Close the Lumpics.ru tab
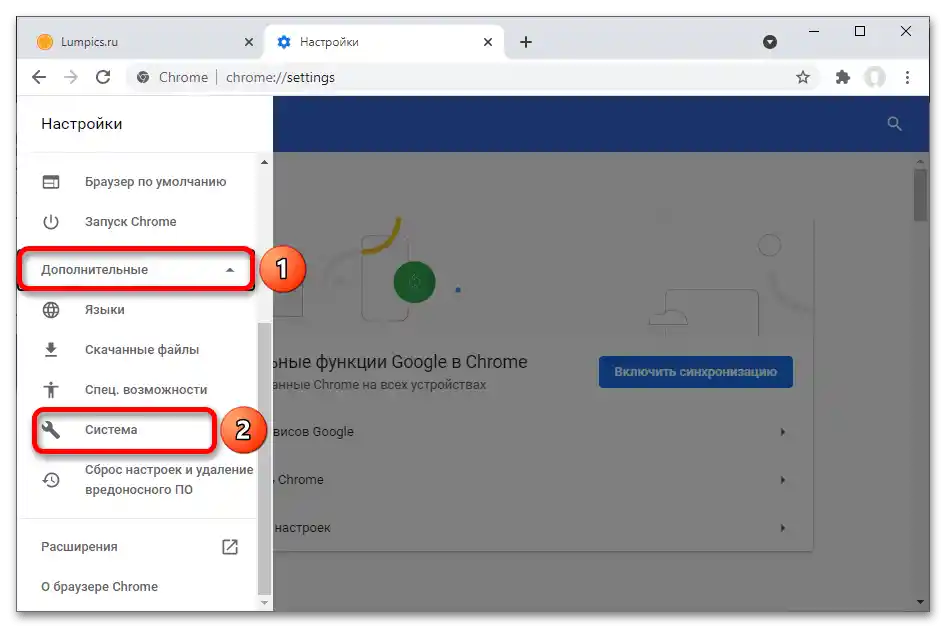 tap(249, 42)
